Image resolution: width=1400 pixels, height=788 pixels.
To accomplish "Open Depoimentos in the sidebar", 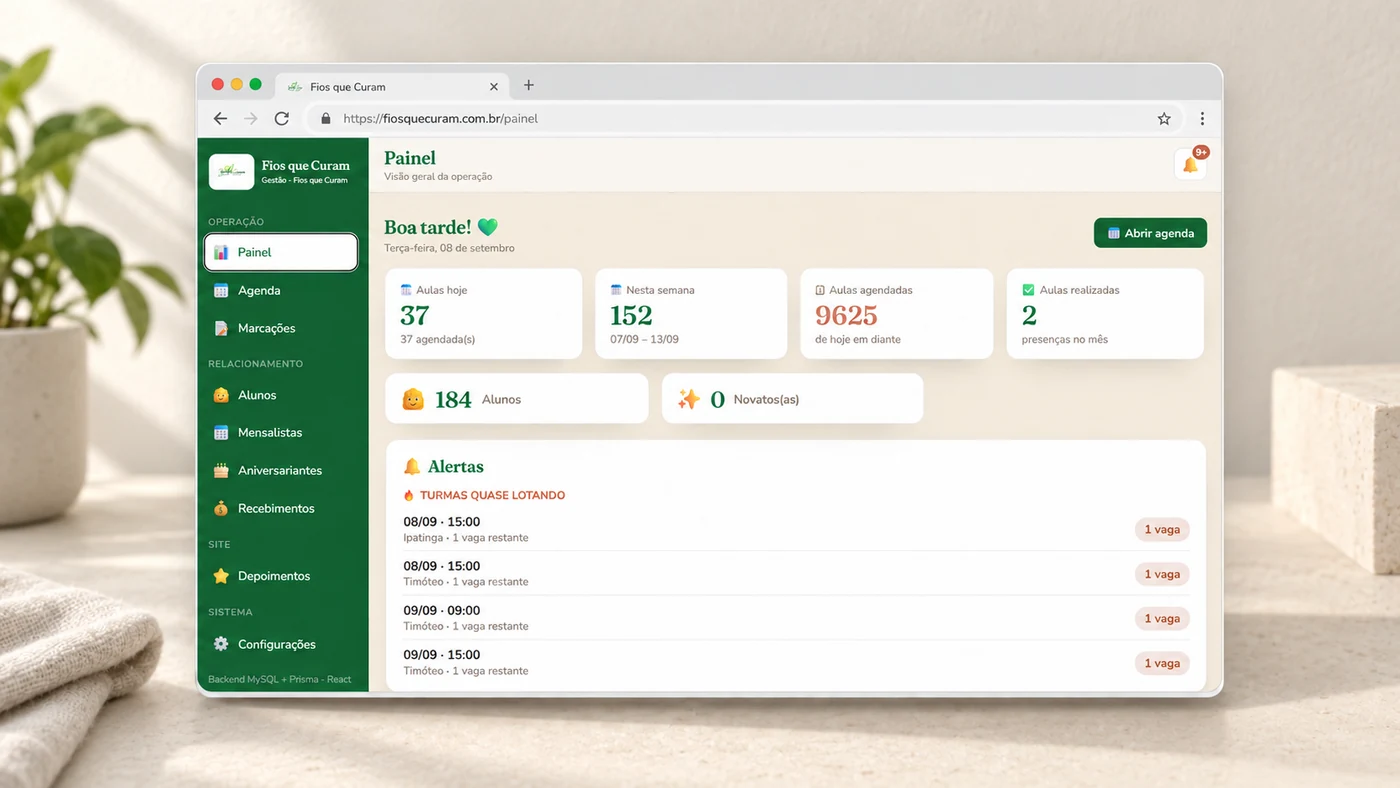I will pos(281,576).
